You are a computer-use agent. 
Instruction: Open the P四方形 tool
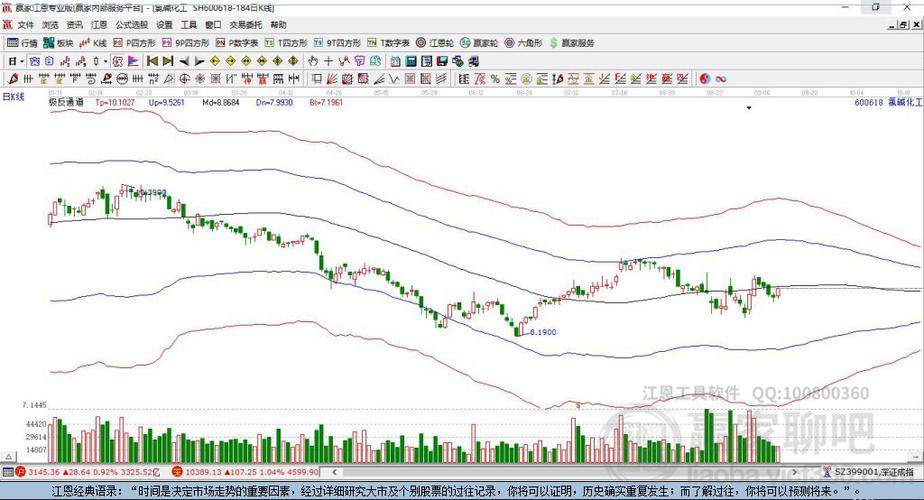(x=134, y=43)
